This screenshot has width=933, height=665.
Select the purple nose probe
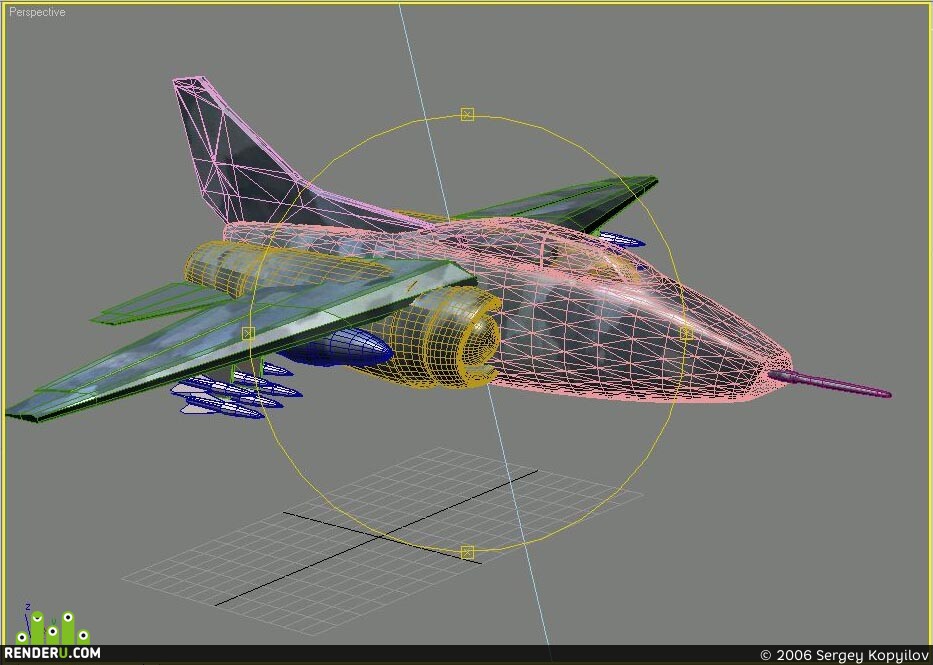(x=830, y=383)
